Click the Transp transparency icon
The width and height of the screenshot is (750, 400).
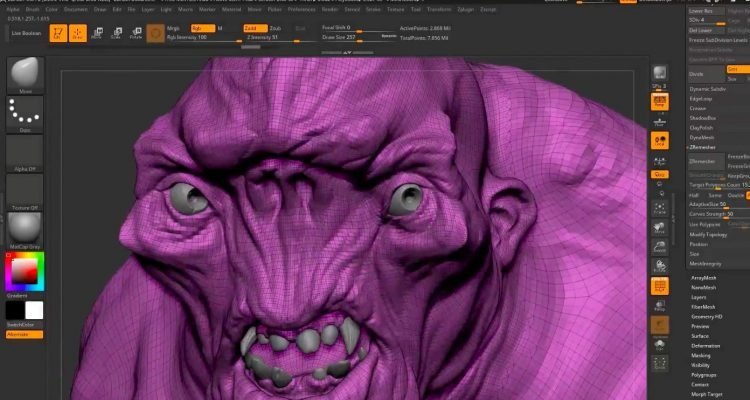coord(660,306)
